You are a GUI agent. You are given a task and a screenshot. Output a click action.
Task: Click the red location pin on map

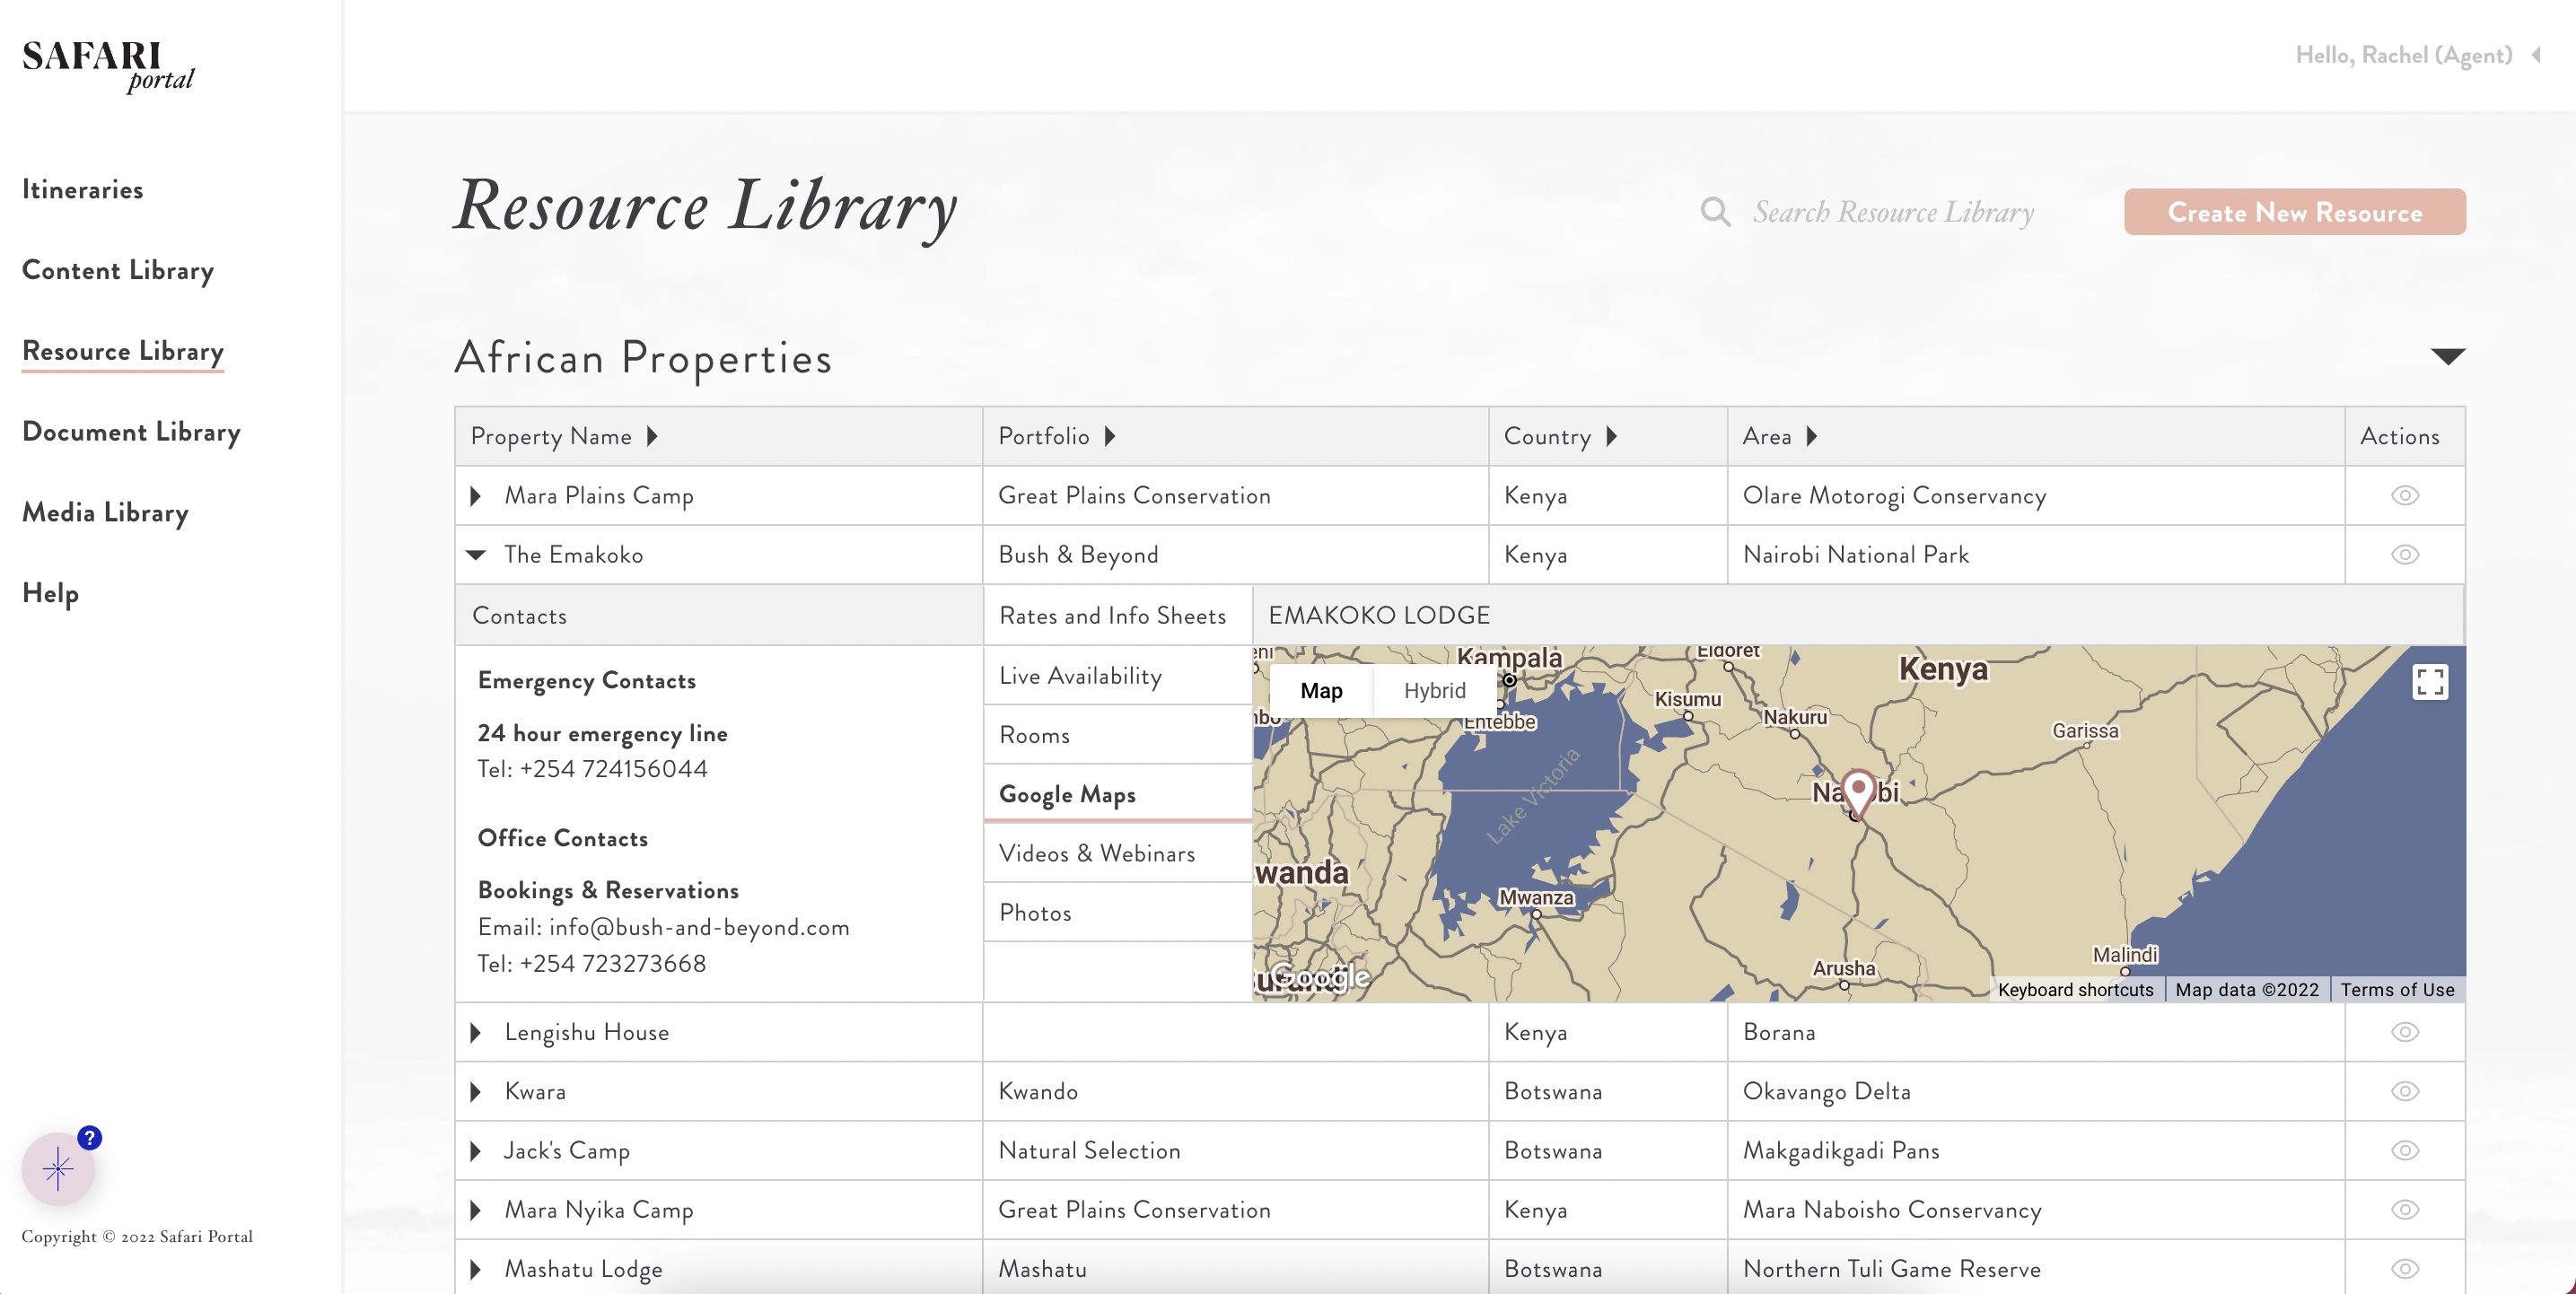(1858, 793)
